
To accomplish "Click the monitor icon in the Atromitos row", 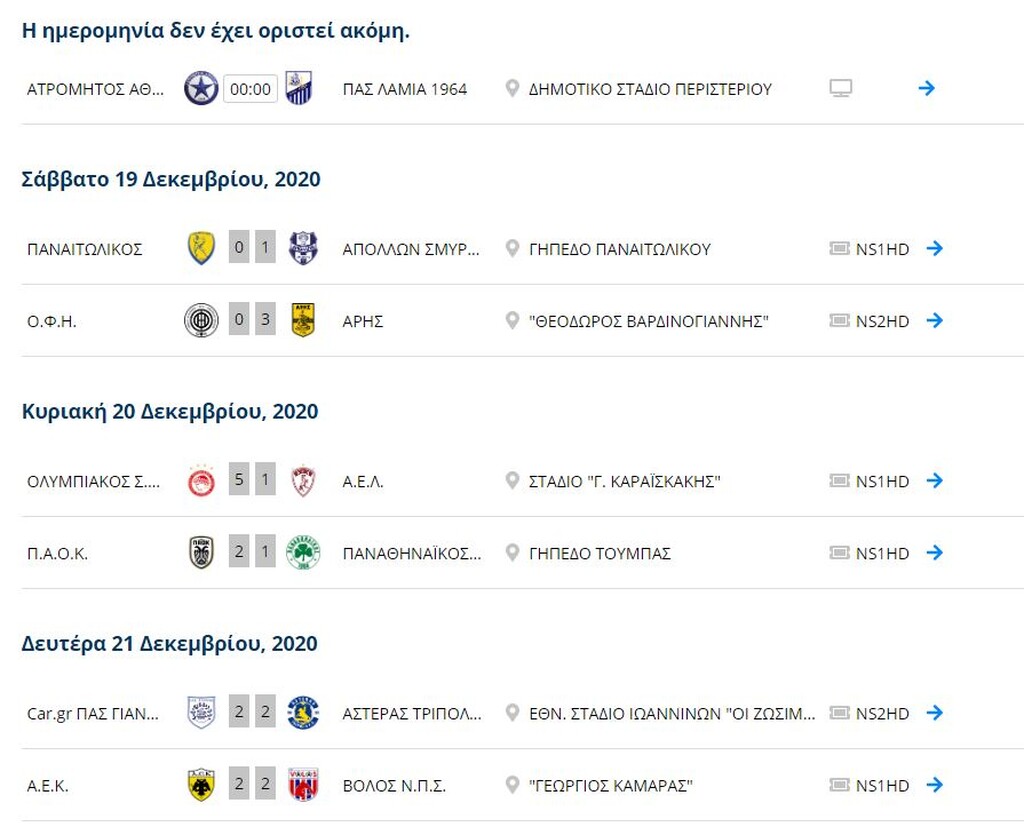I will pyautogui.click(x=840, y=88).
